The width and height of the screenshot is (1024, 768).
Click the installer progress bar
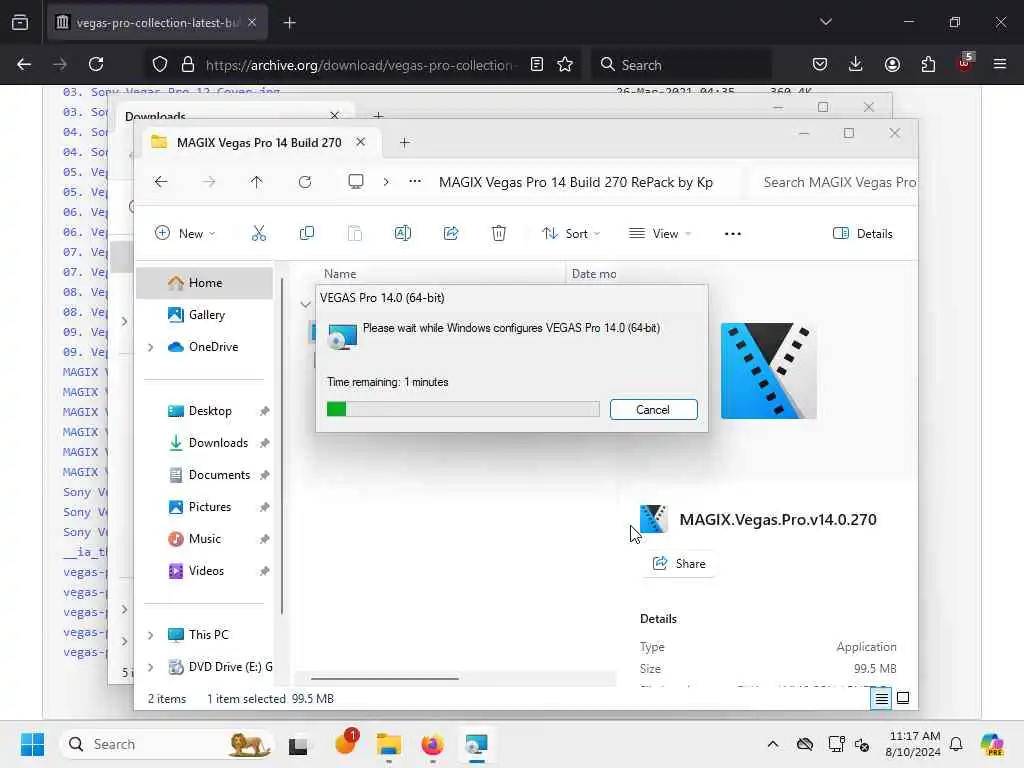pos(463,409)
